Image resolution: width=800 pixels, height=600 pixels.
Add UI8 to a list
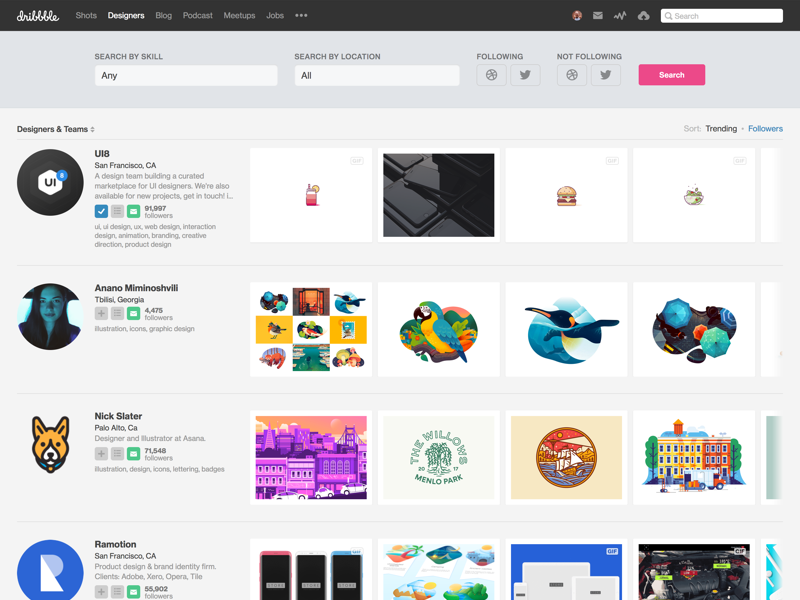(x=117, y=211)
